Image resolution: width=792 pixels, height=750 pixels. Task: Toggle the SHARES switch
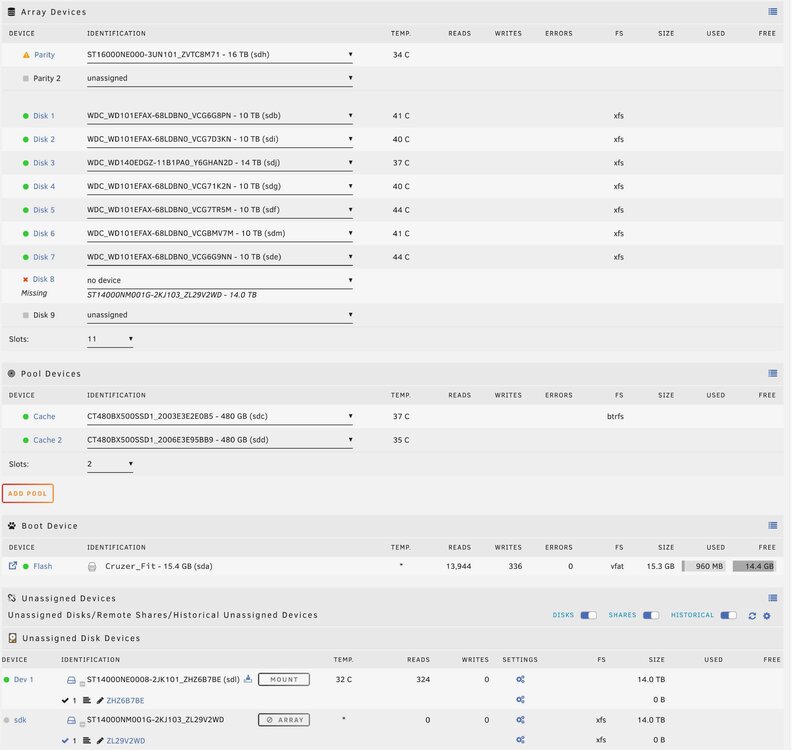click(651, 615)
